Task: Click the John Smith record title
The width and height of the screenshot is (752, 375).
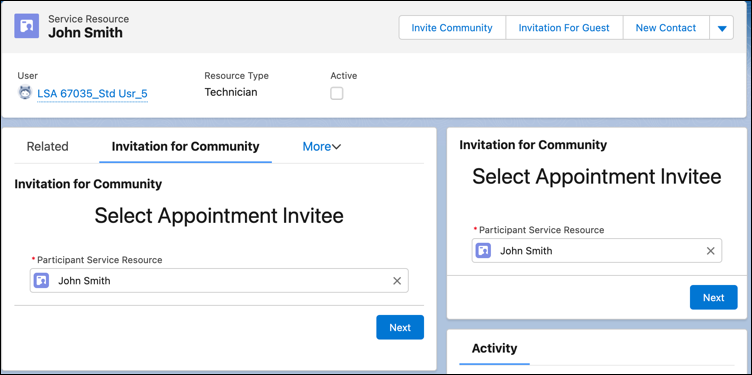Action: click(x=85, y=33)
